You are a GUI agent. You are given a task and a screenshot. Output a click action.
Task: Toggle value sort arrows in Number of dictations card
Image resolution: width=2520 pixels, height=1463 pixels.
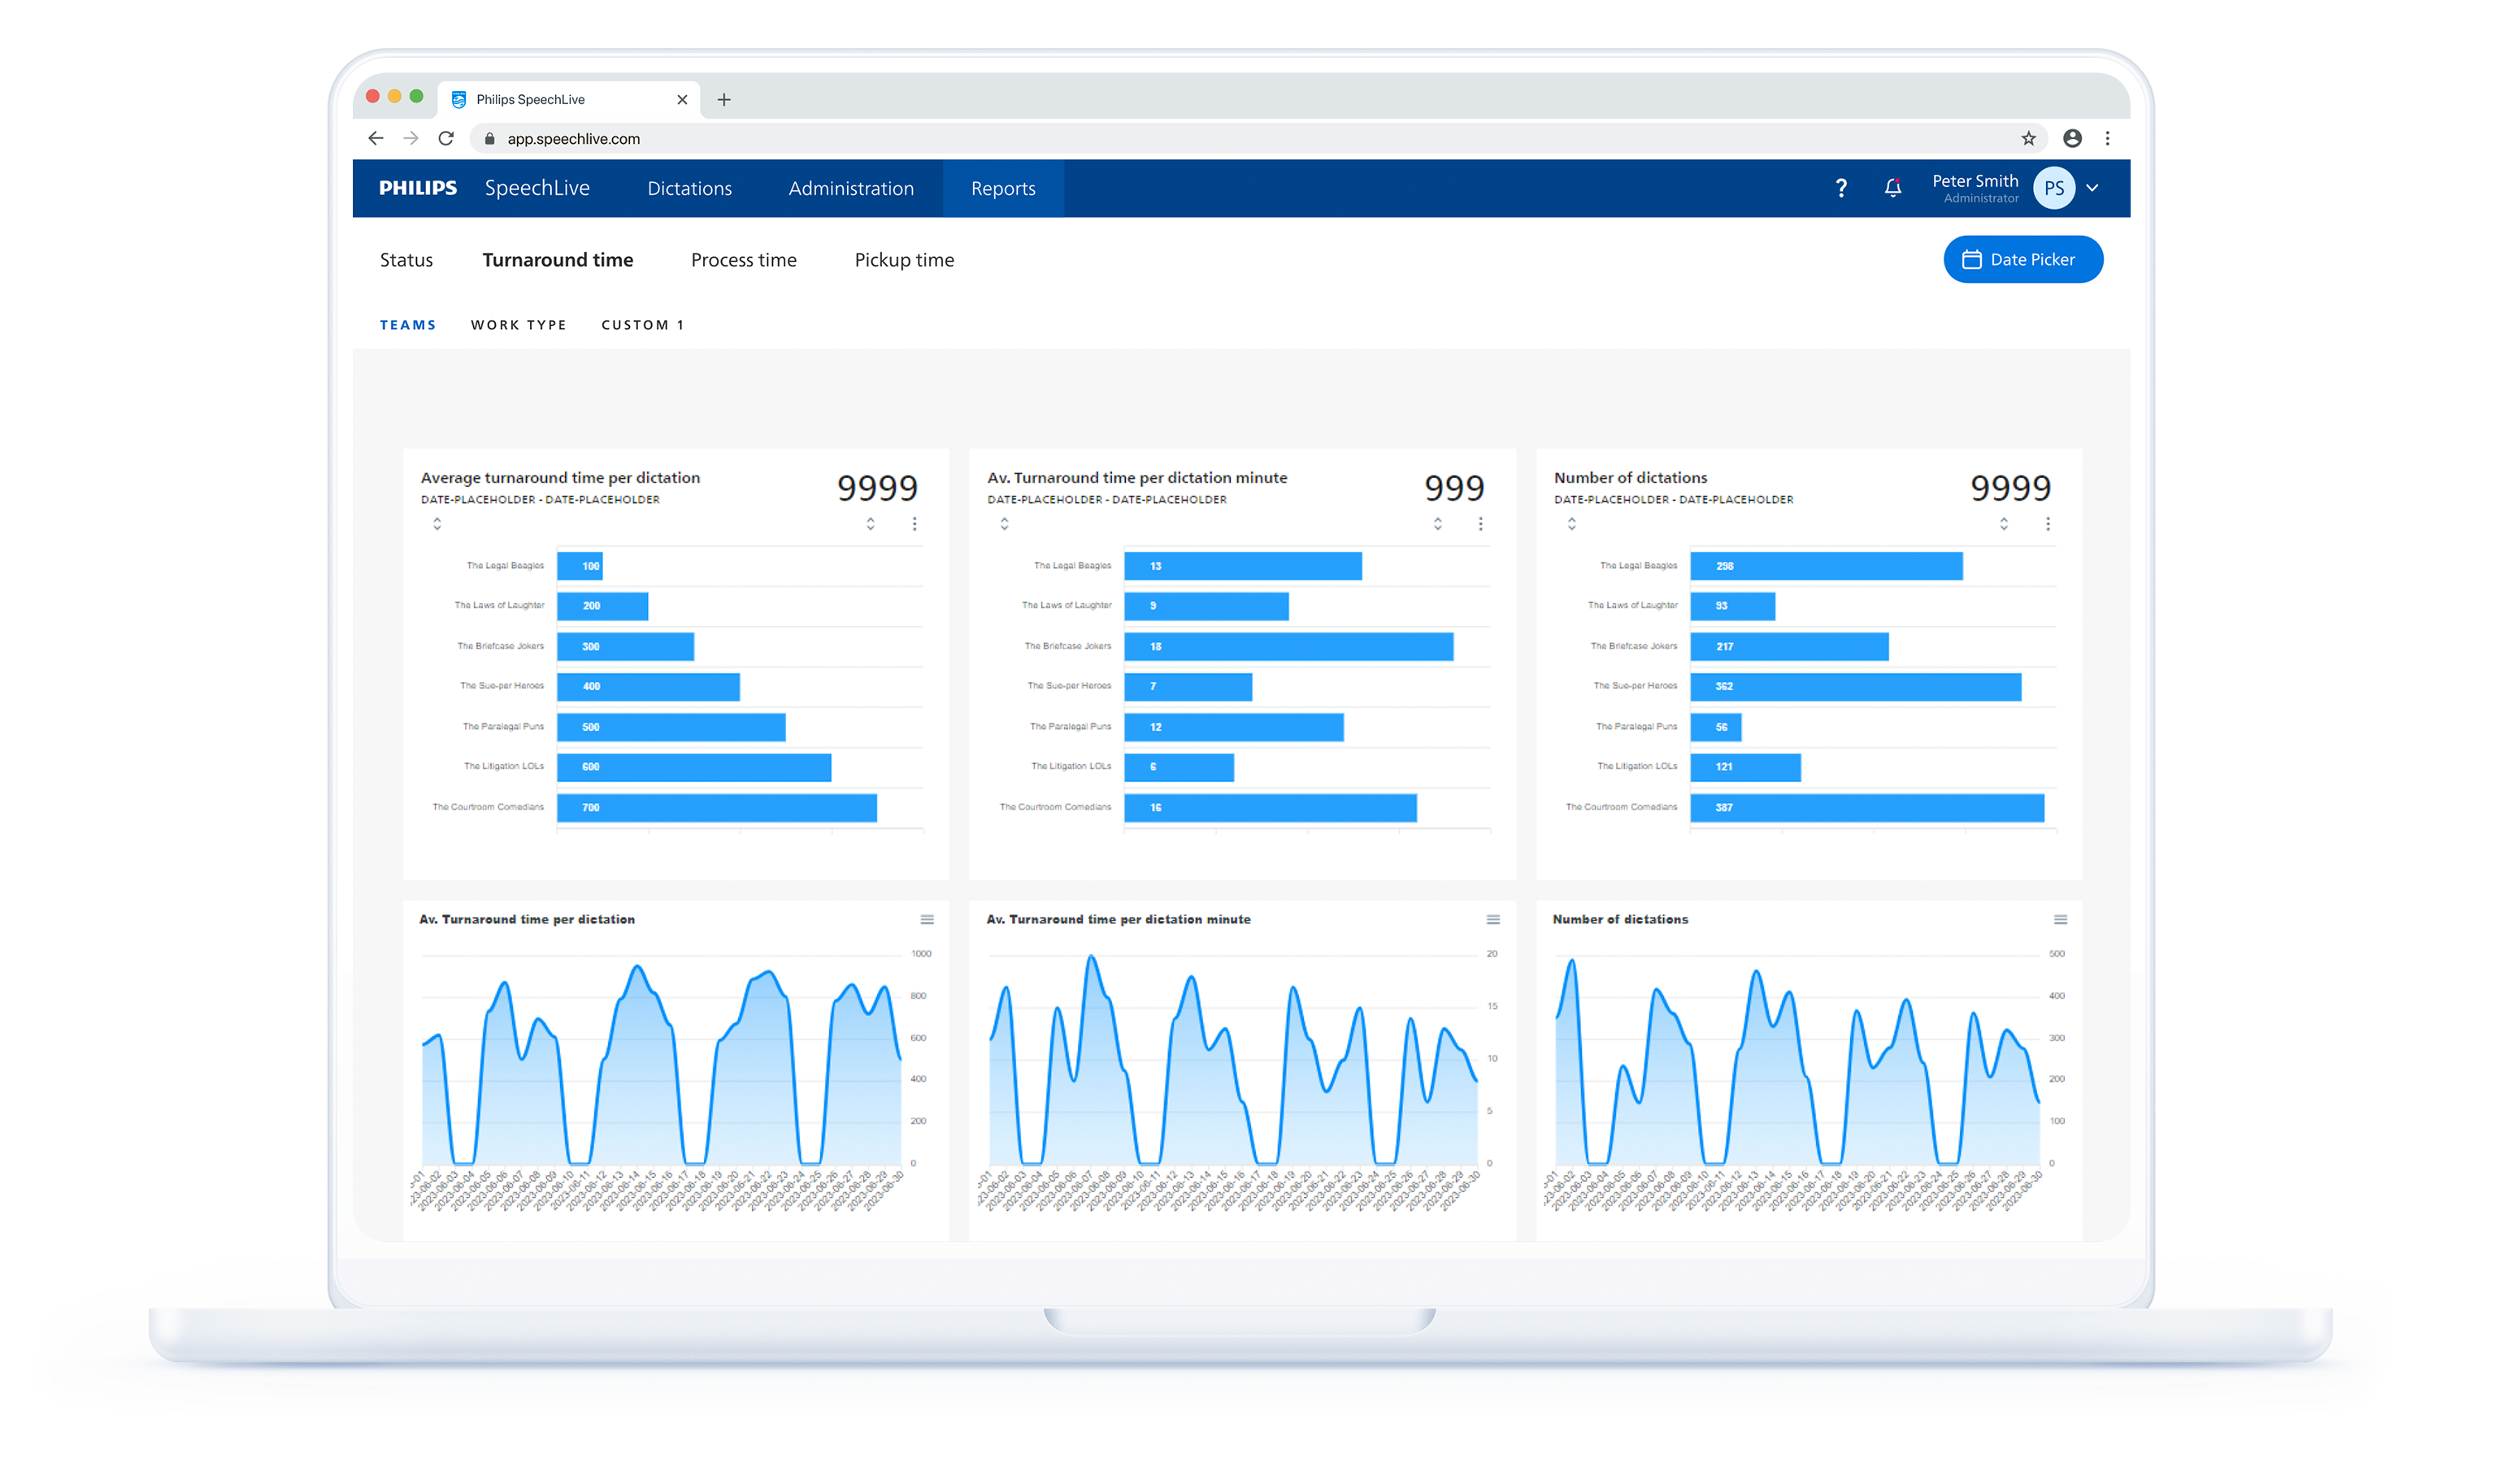point(2003,524)
